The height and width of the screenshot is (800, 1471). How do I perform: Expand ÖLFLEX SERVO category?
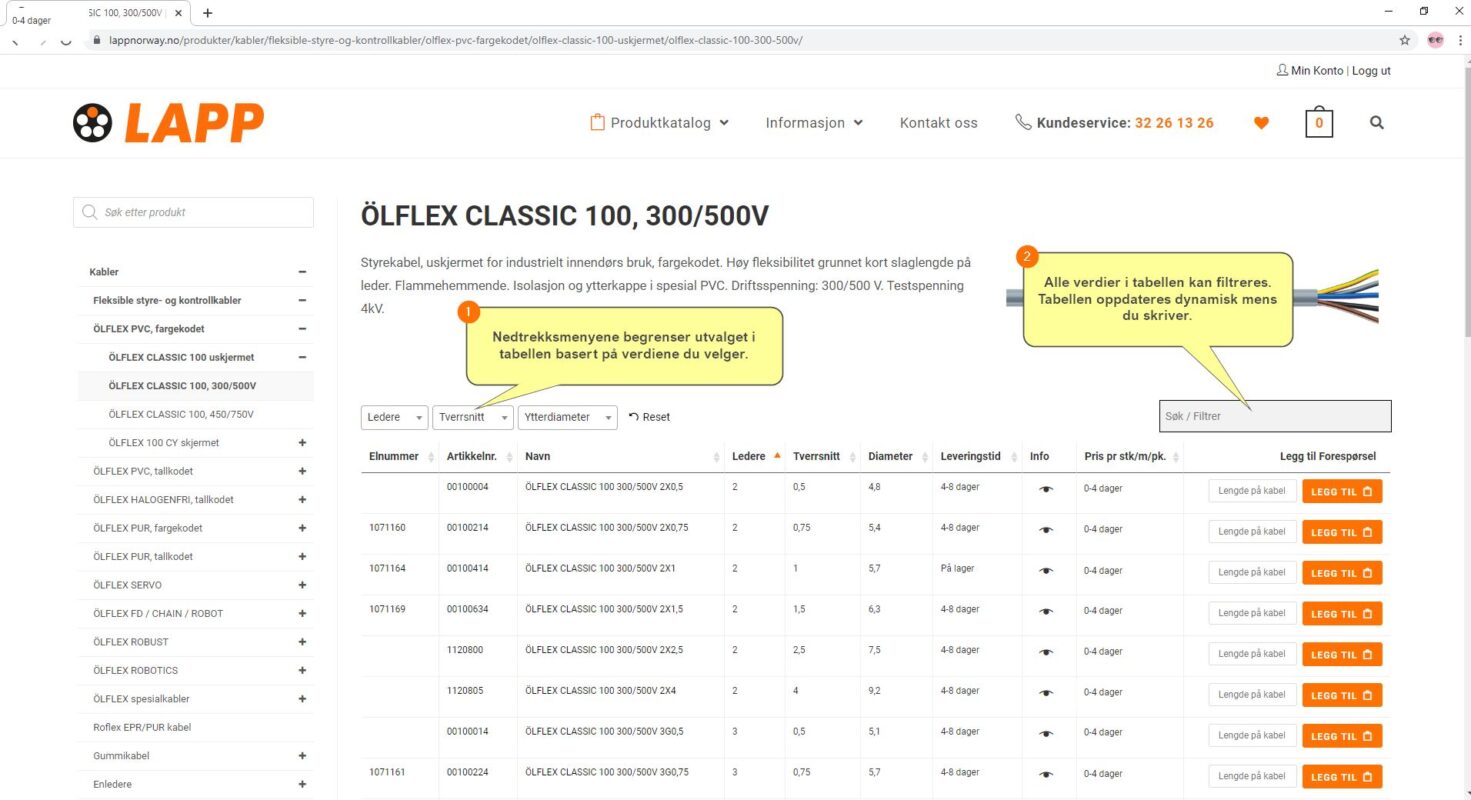pos(302,585)
